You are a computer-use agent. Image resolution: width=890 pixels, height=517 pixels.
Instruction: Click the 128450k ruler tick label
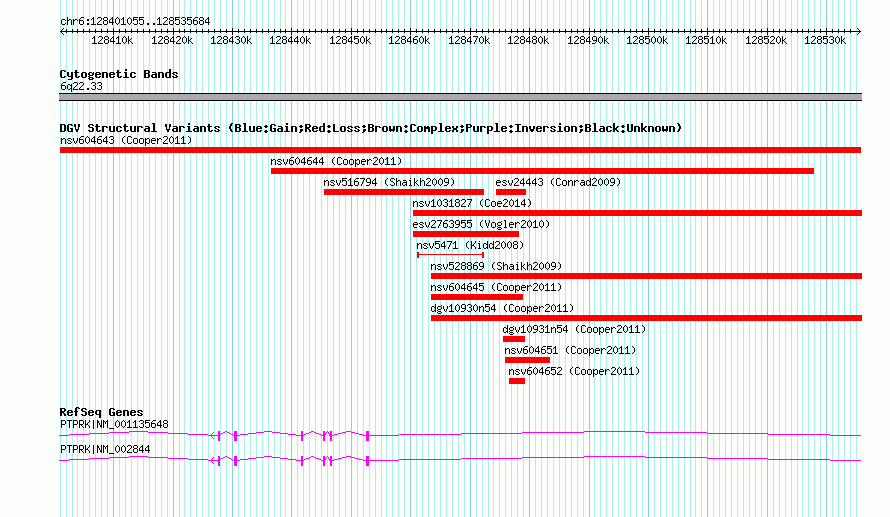tap(350, 40)
